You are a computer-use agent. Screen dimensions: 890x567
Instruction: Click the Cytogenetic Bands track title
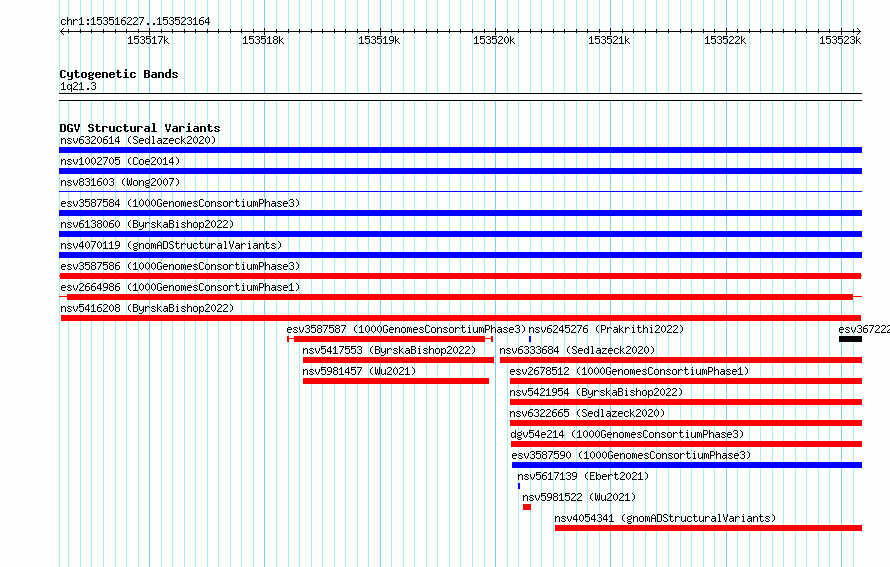pos(119,74)
